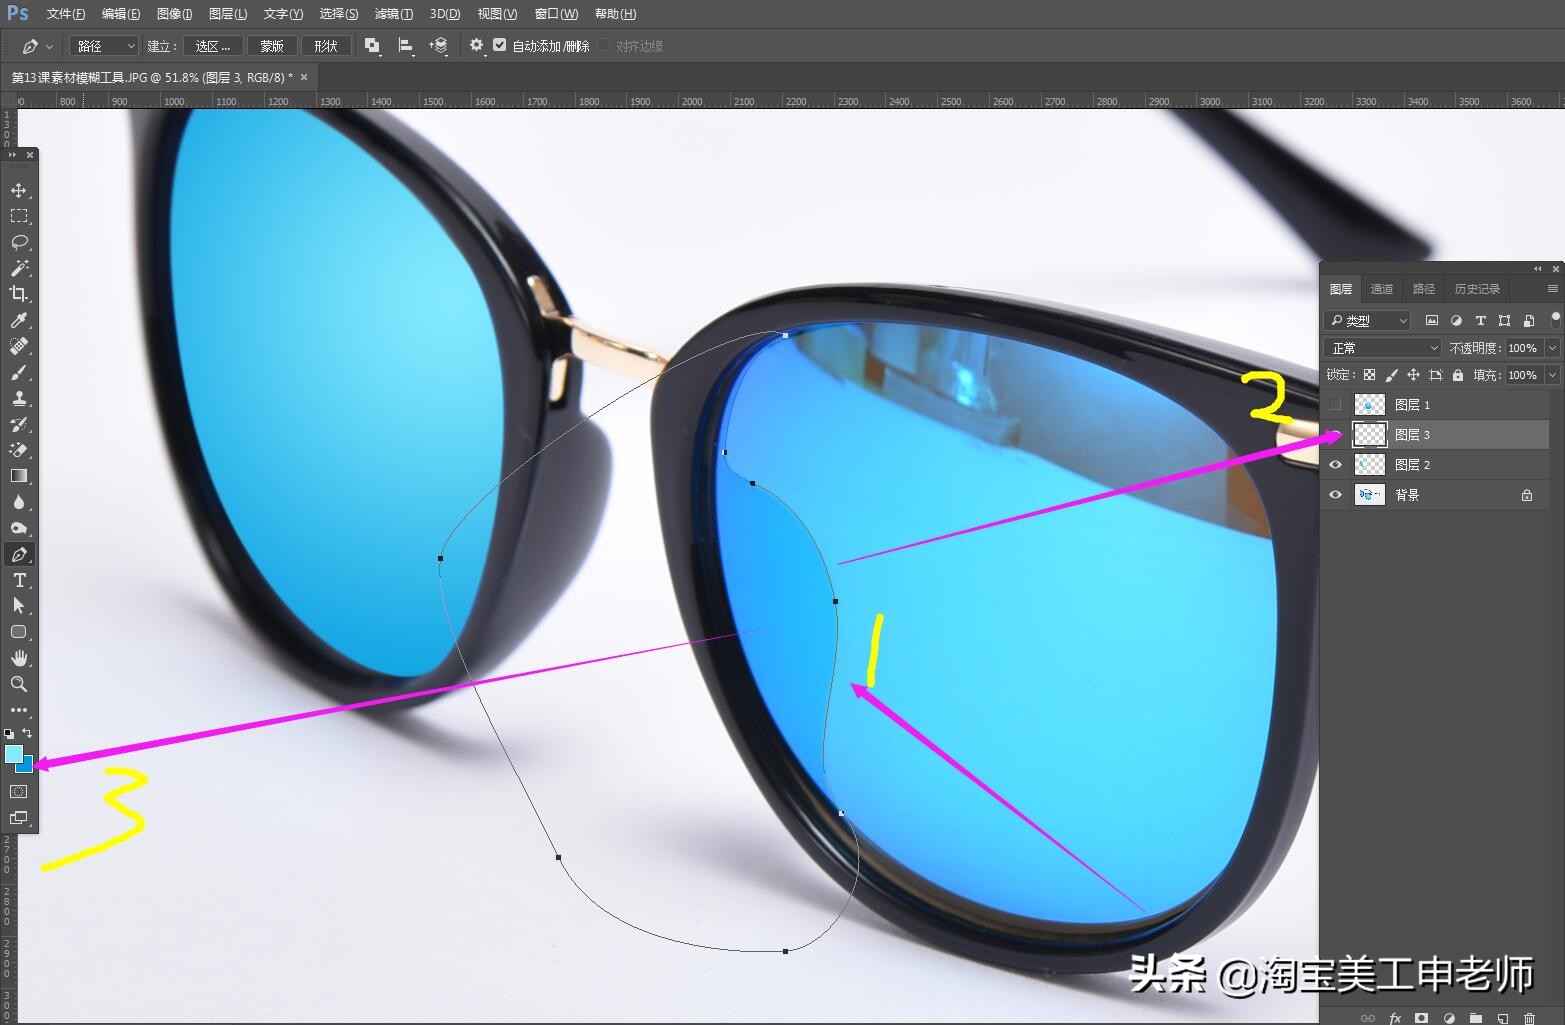Collapse the Layers panel to icons
The height and width of the screenshot is (1025, 1565).
[x=1538, y=268]
